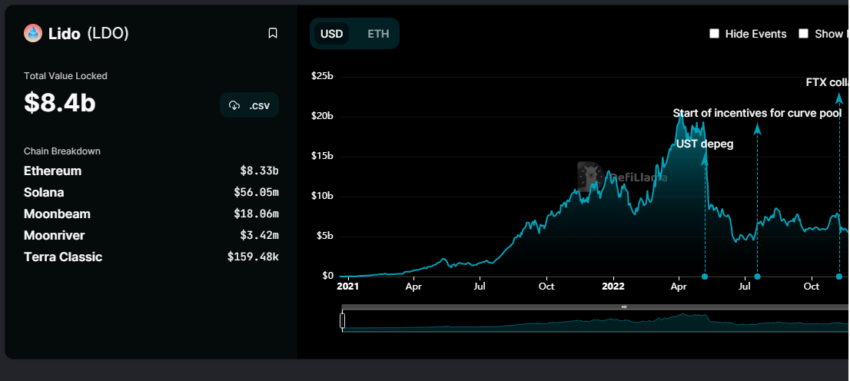
Task: Click the UST depeg event label
Action: [704, 145]
